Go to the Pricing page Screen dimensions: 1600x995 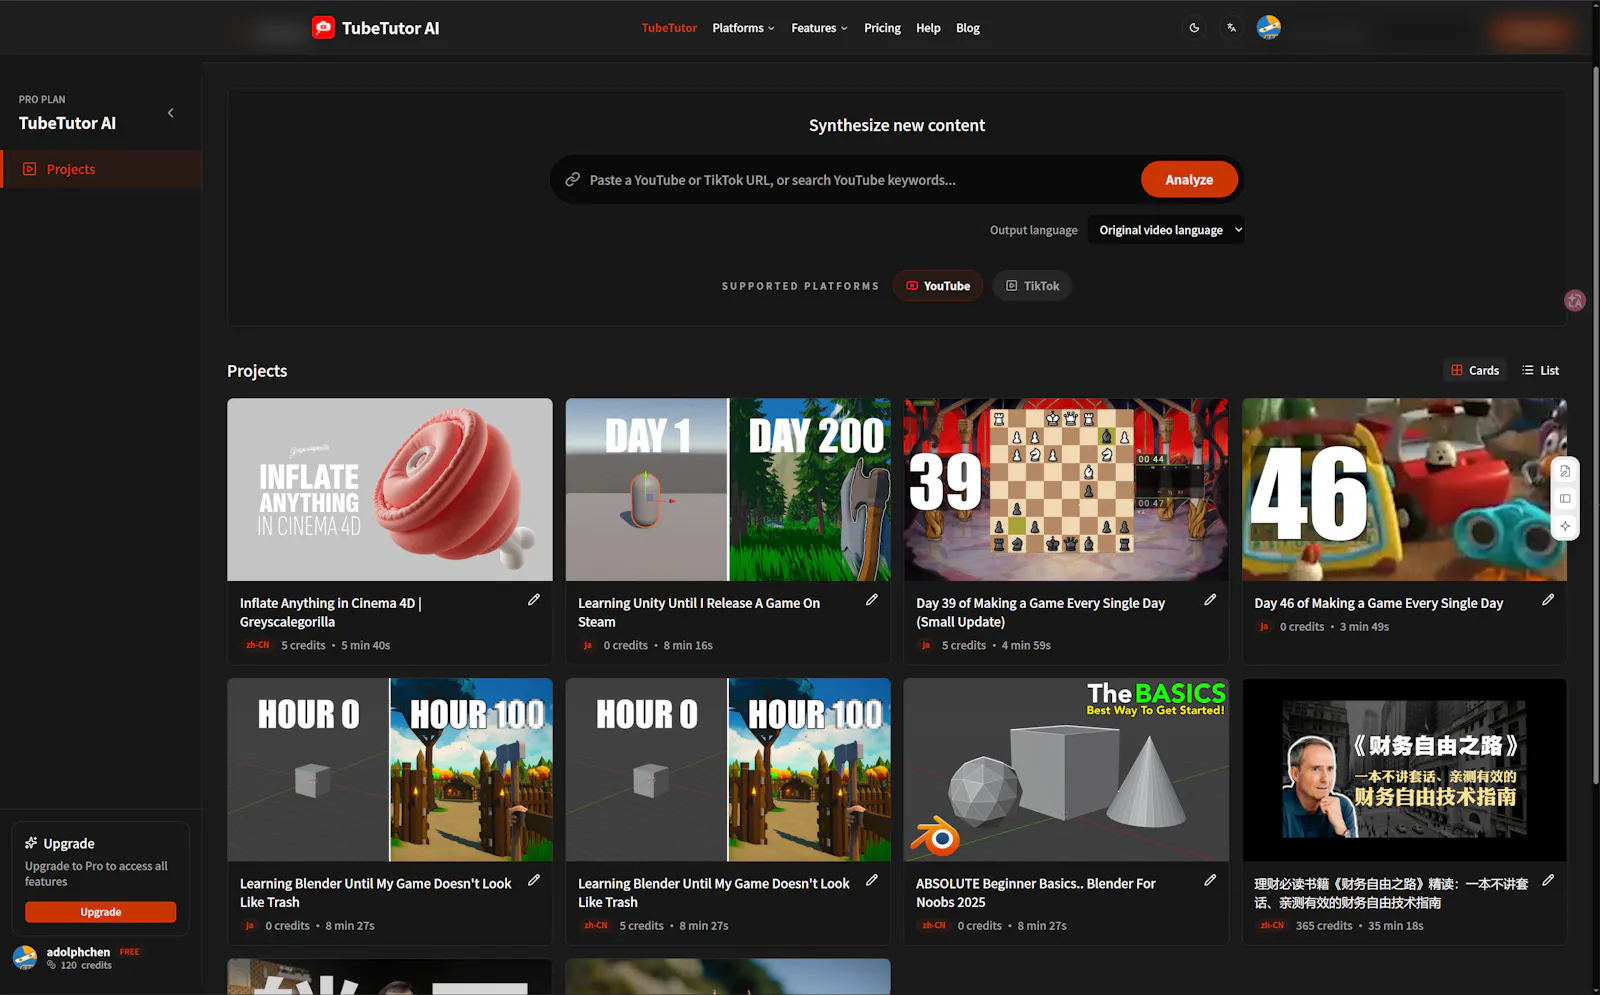point(882,28)
